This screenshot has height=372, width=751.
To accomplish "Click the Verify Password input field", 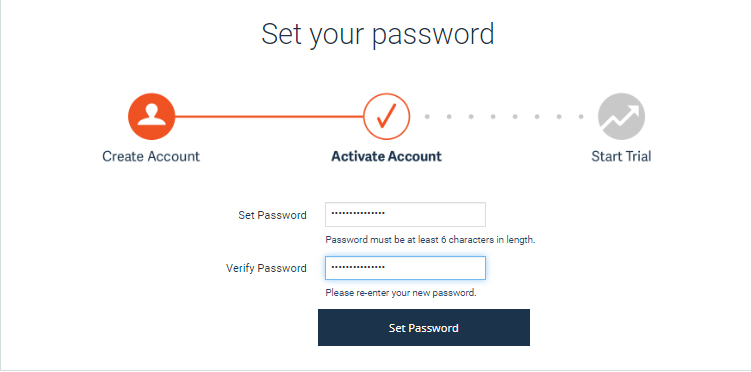I will 405,268.
